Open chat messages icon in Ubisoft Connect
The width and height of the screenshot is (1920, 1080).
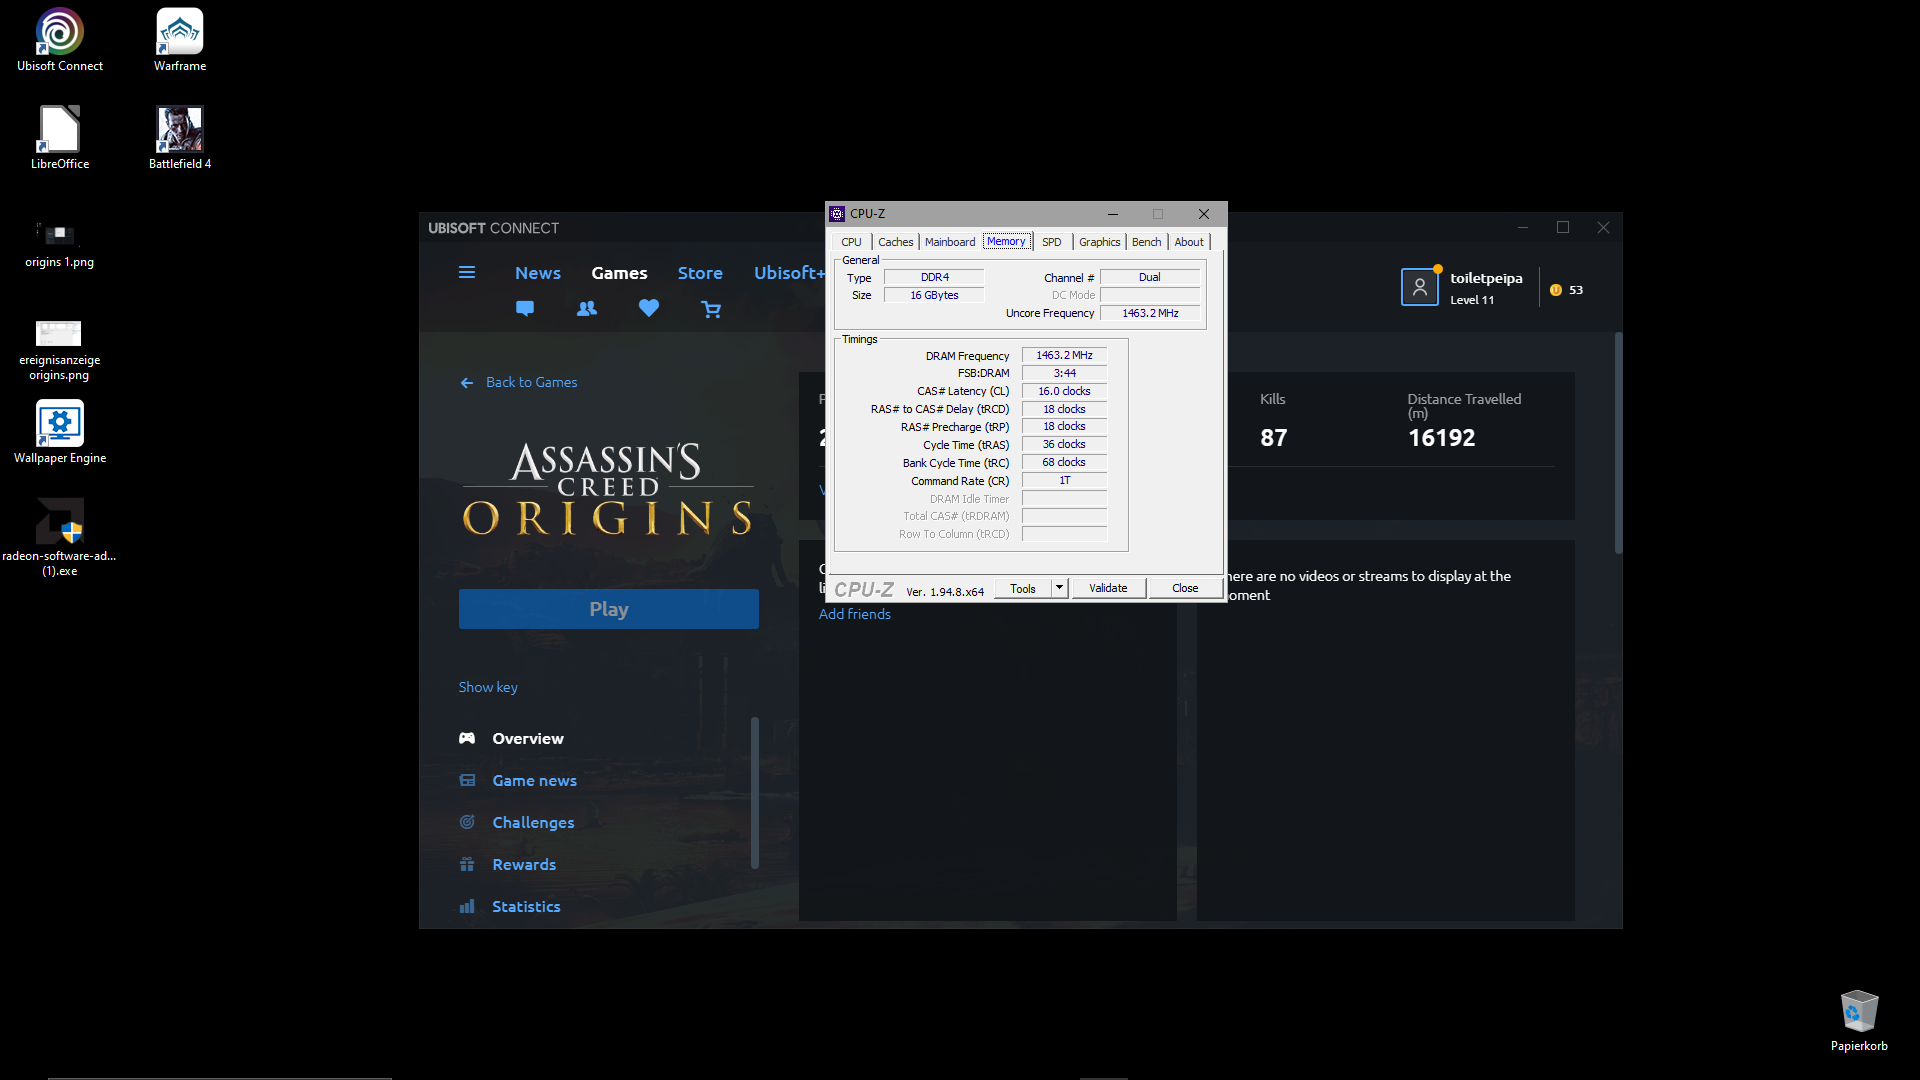coord(525,309)
